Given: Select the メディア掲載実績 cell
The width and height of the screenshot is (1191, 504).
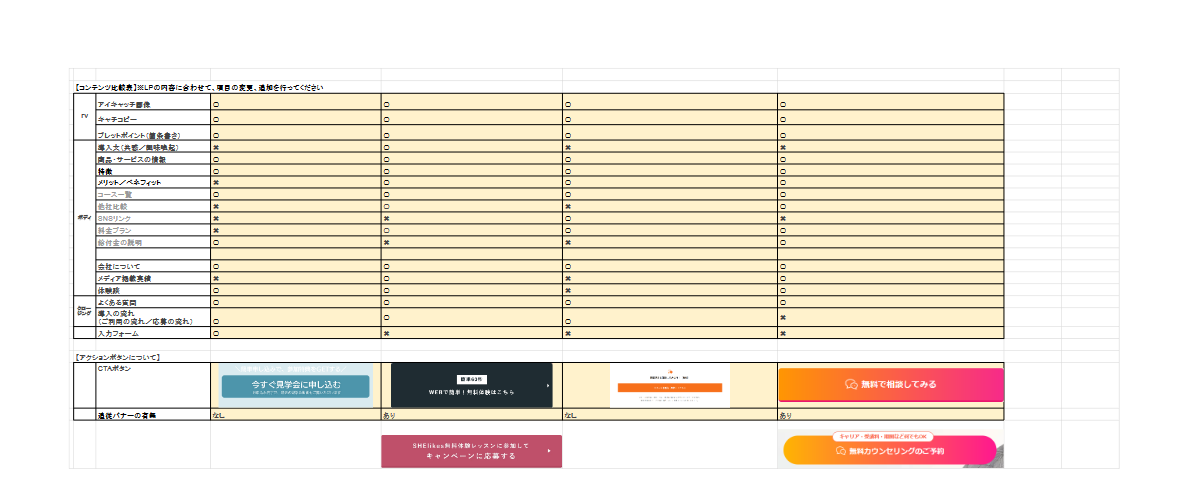Looking at the screenshot, I should point(152,278).
